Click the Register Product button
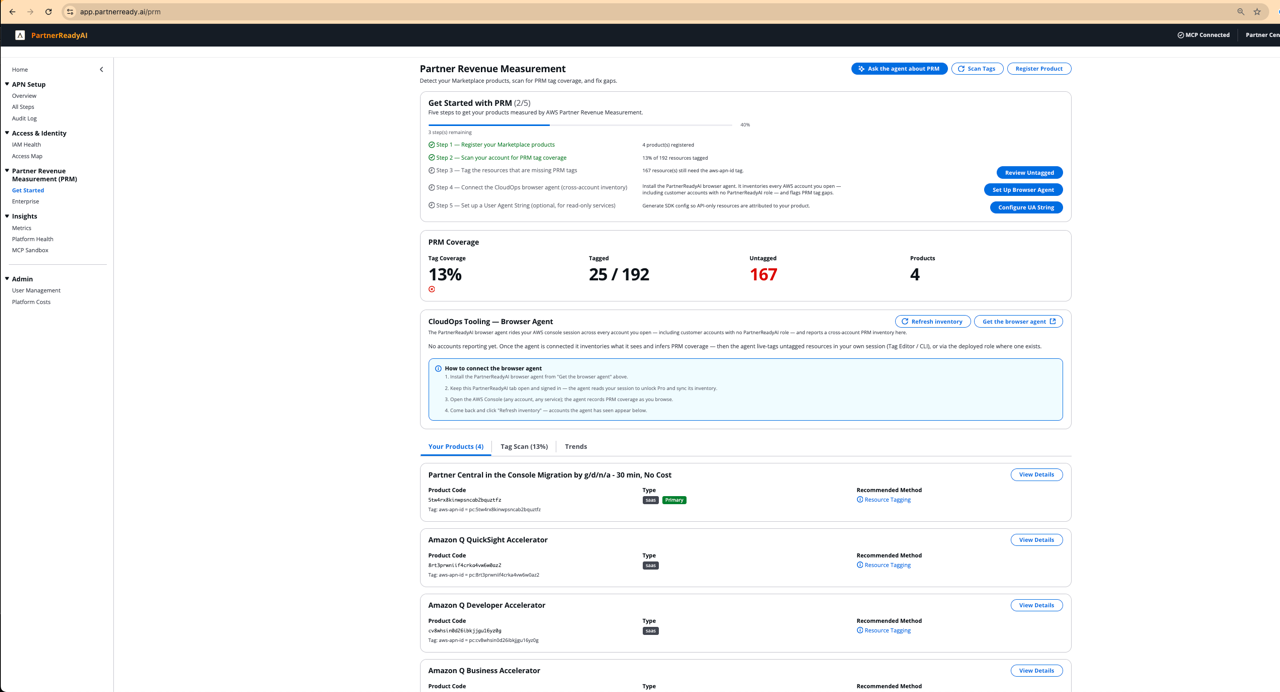 click(x=1039, y=69)
